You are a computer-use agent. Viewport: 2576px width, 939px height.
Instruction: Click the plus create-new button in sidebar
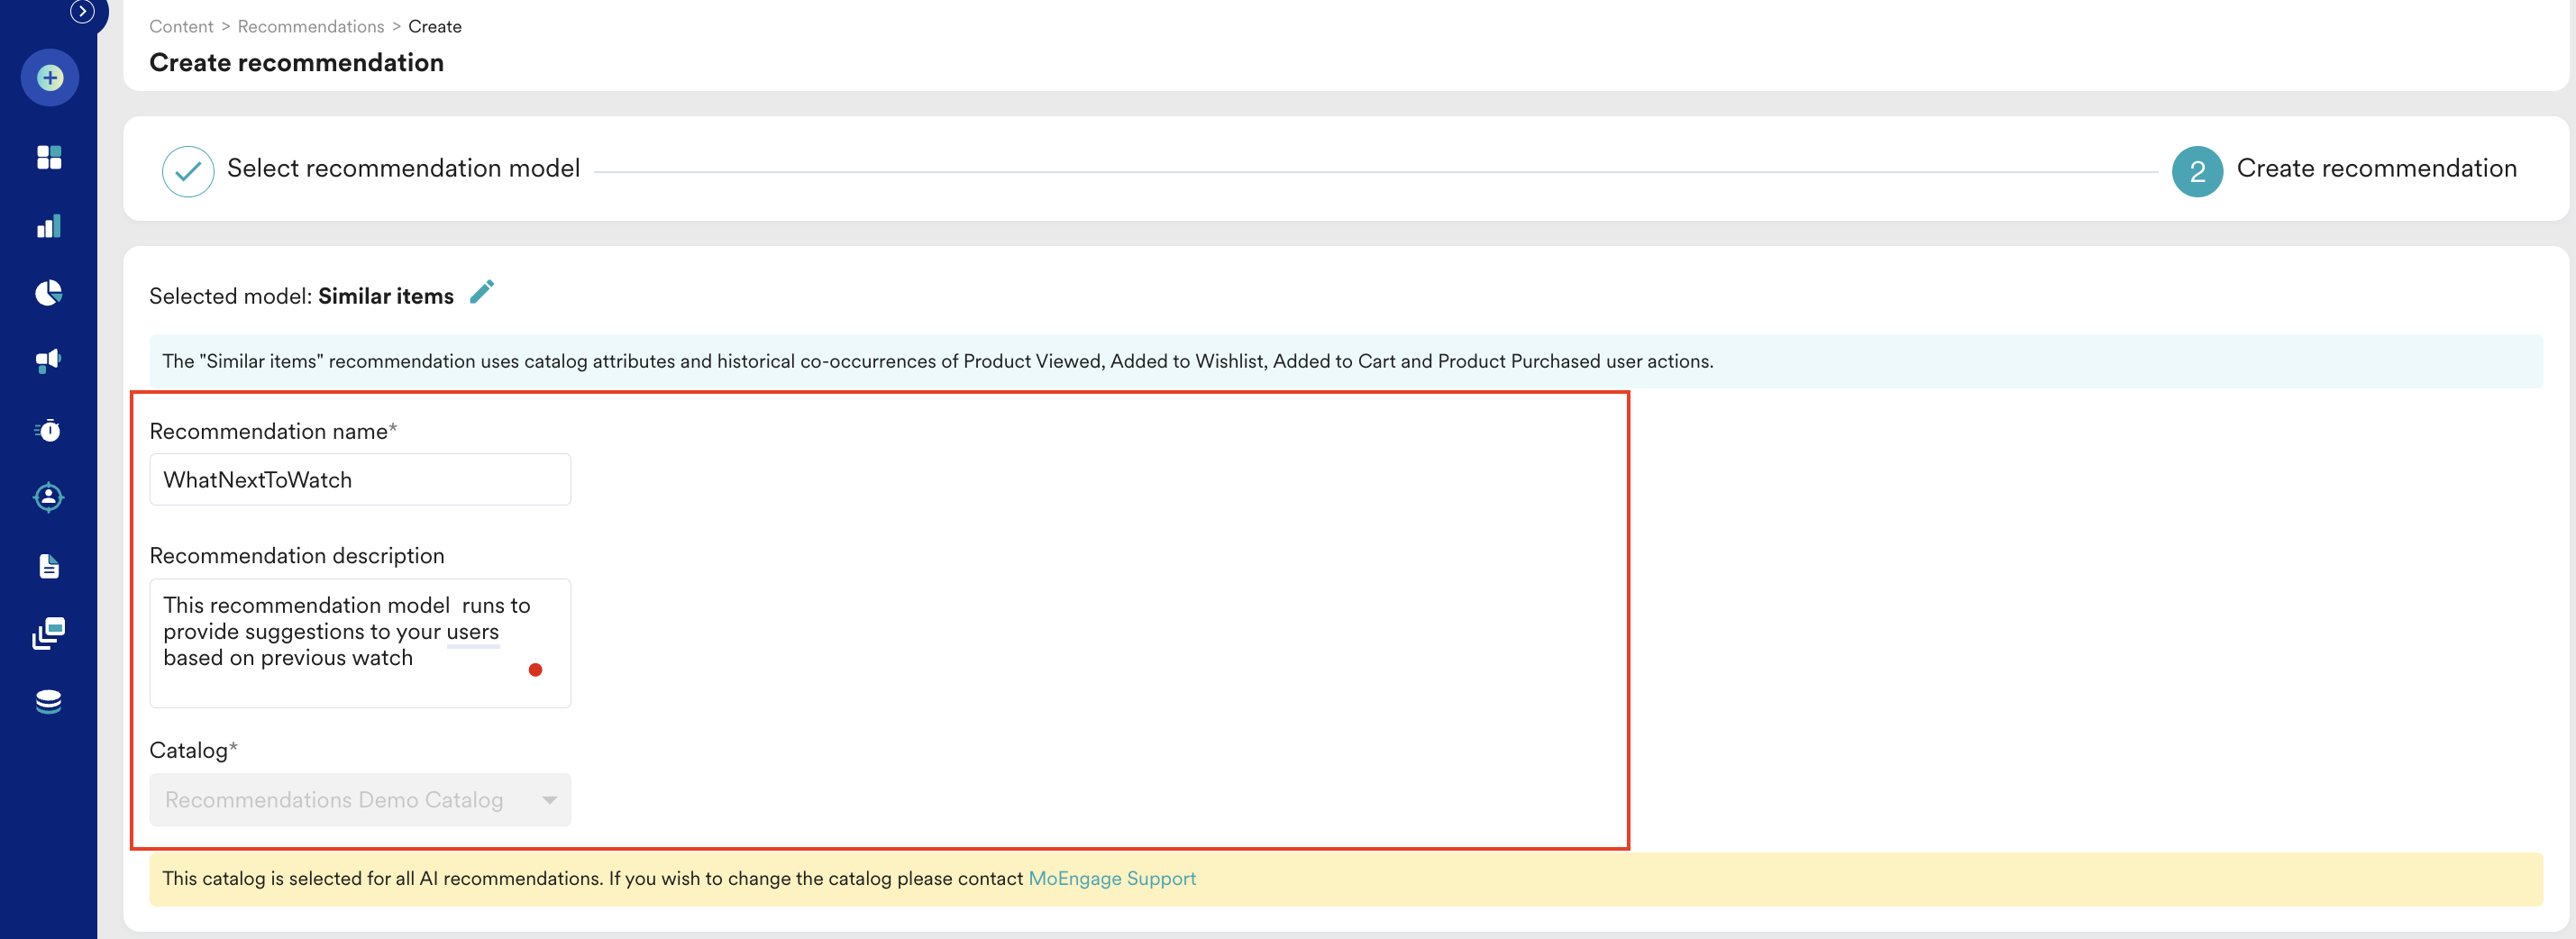(x=50, y=78)
